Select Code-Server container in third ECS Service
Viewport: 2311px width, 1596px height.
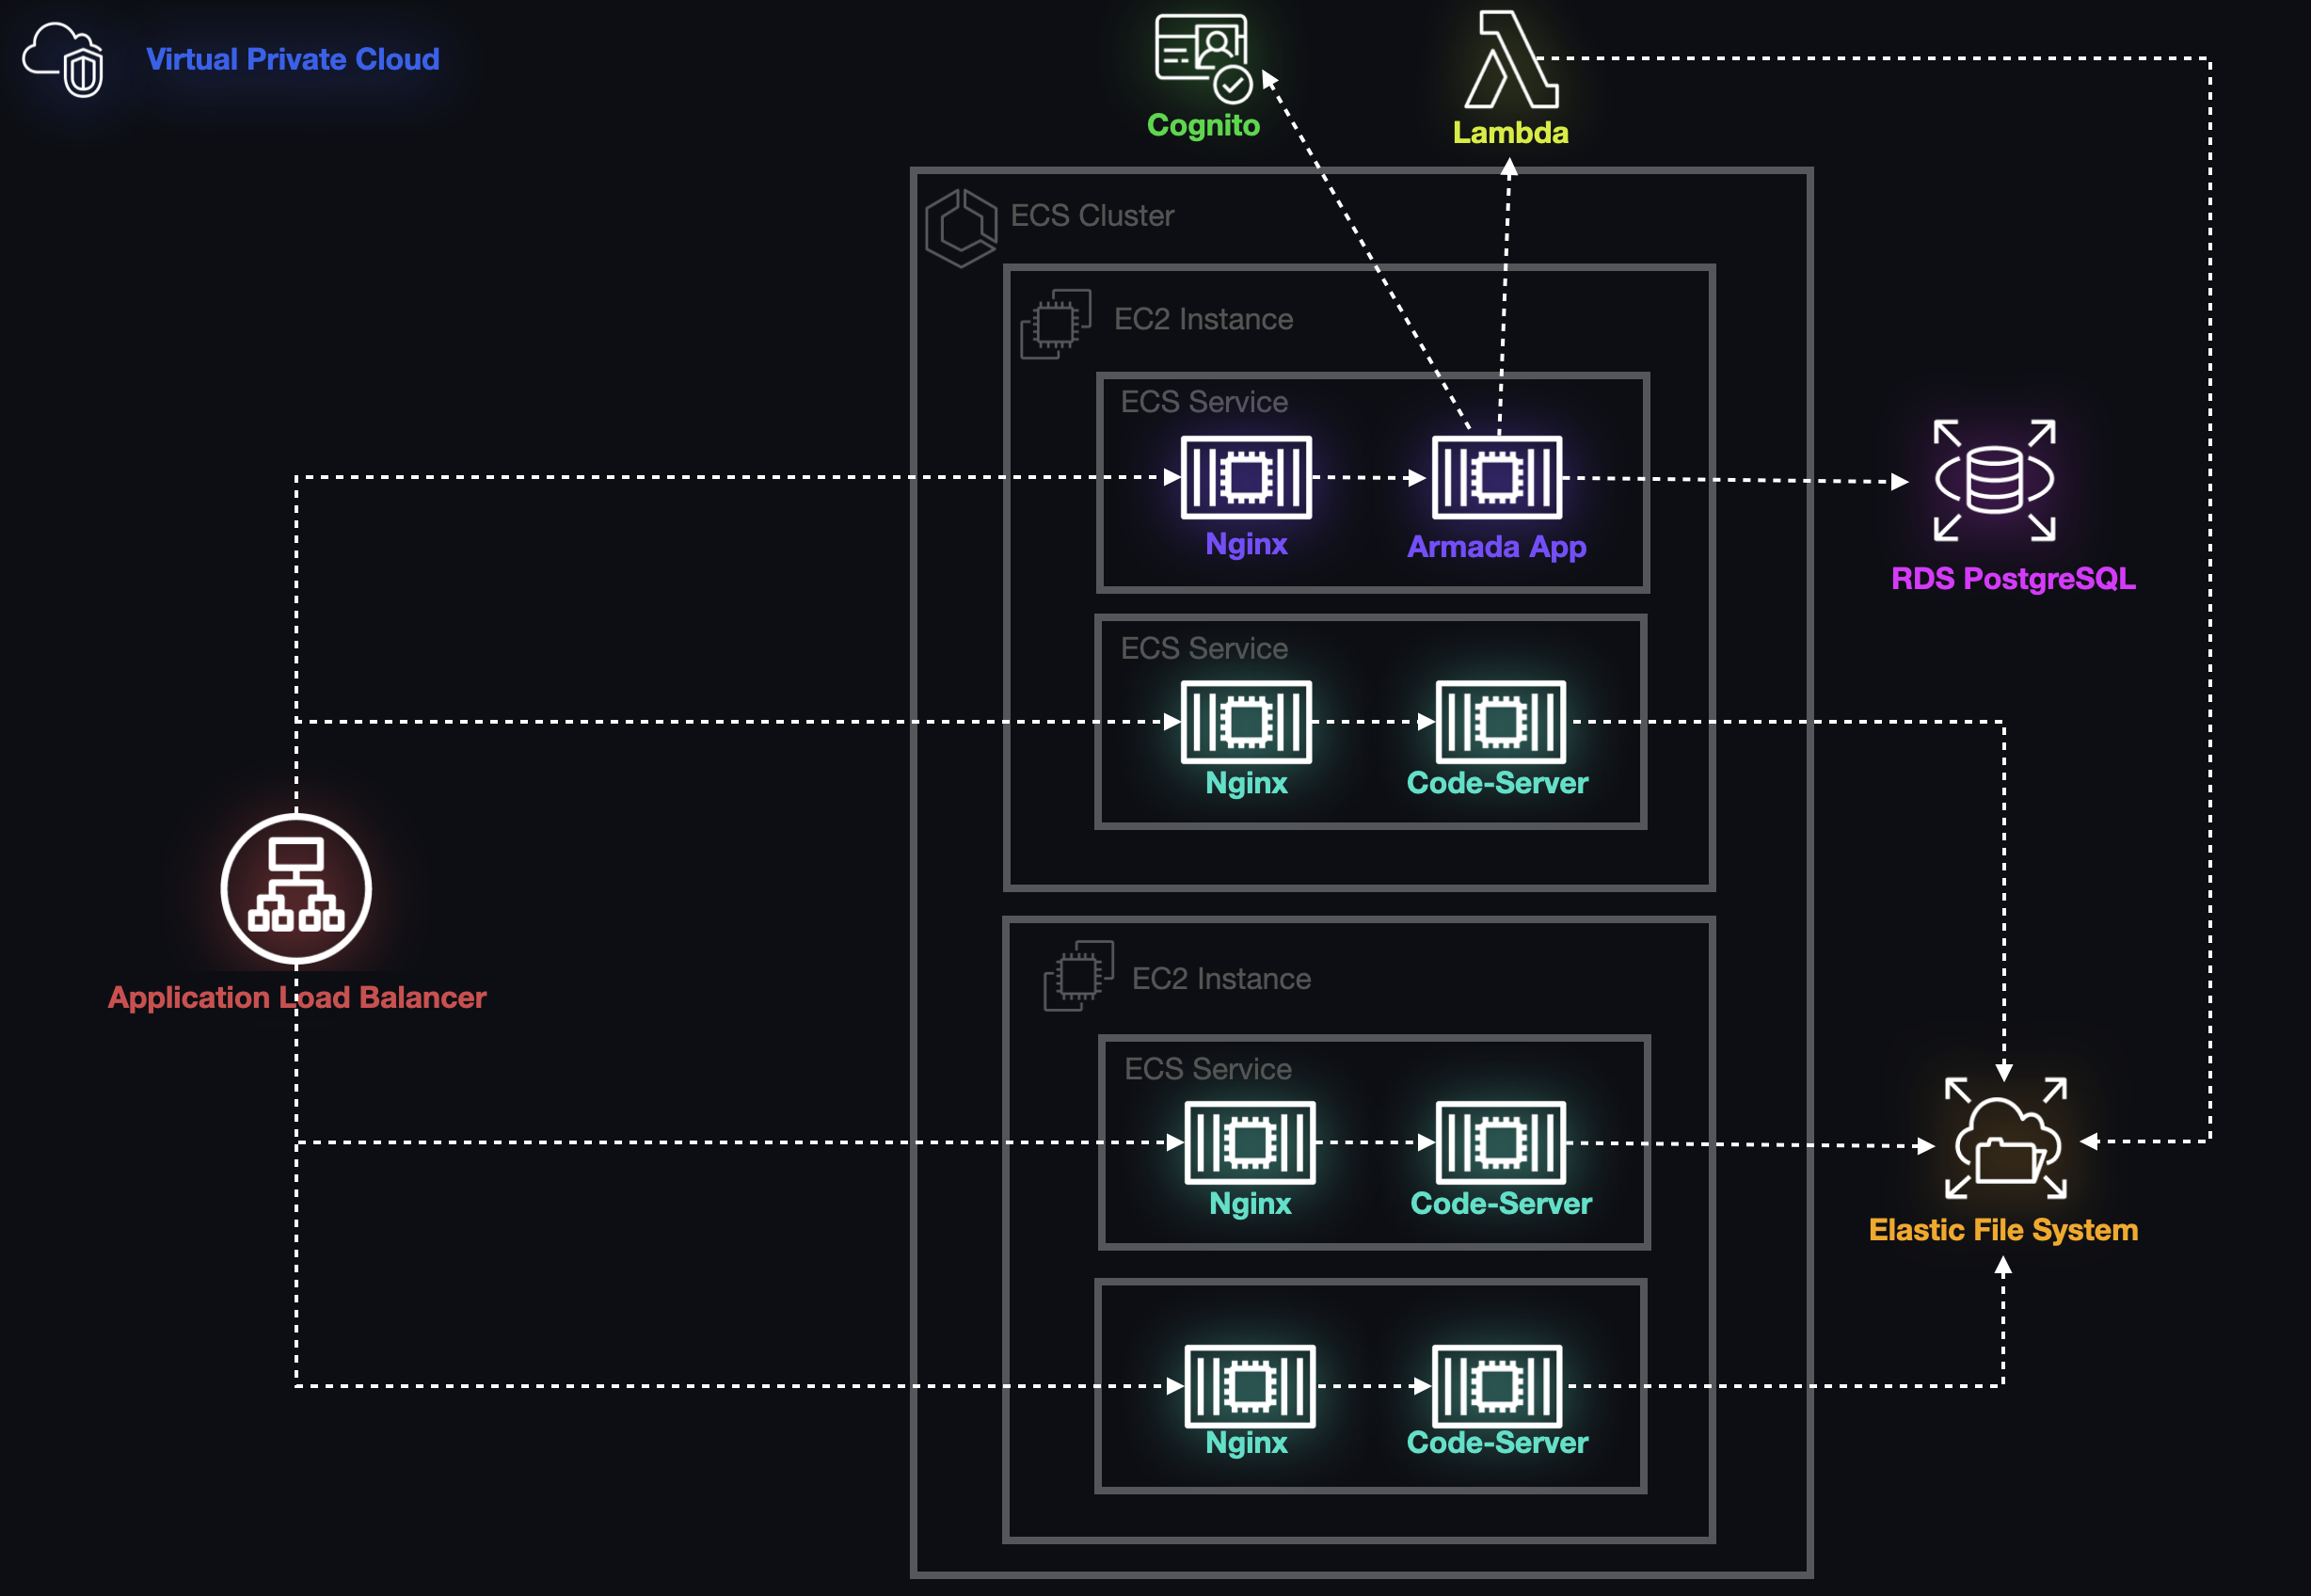coord(1501,1142)
